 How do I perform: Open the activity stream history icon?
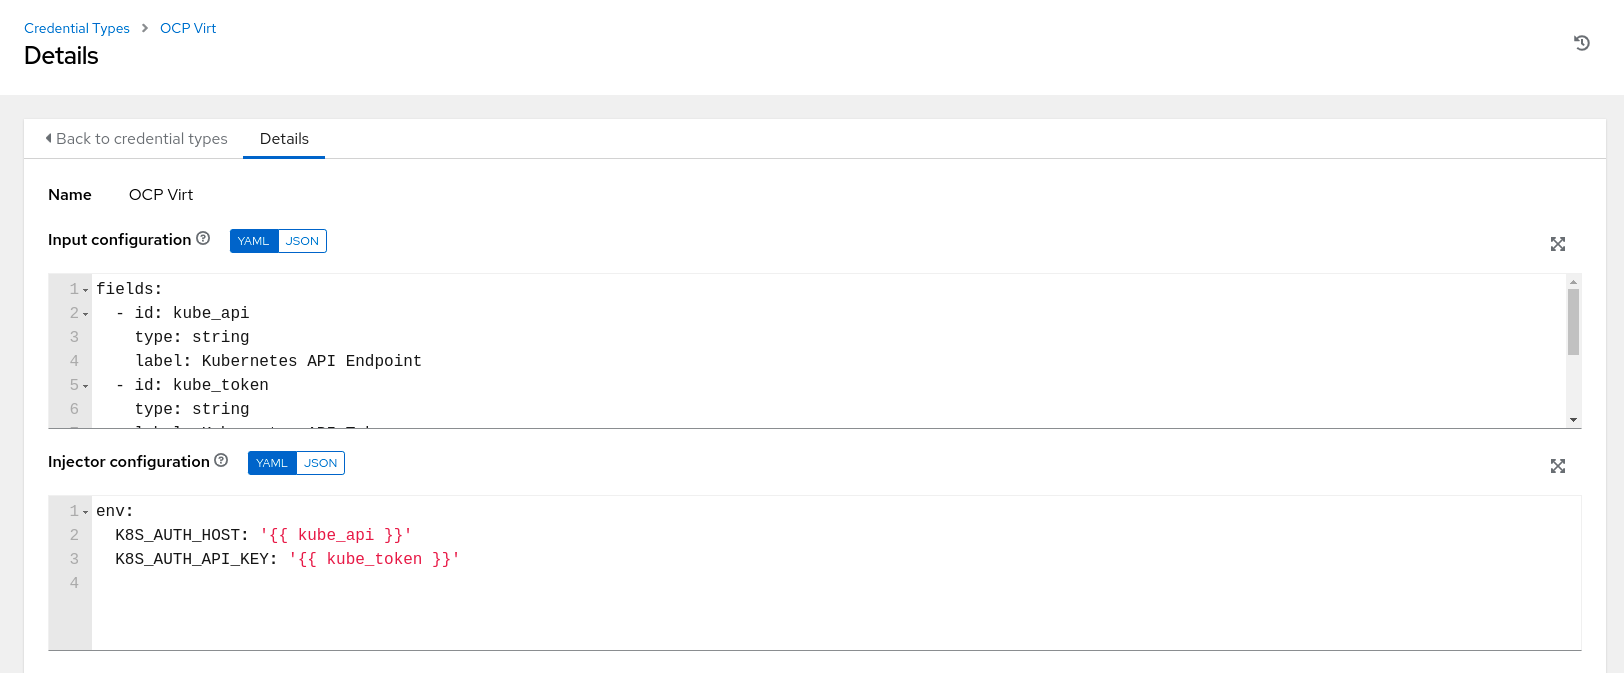pyautogui.click(x=1581, y=43)
